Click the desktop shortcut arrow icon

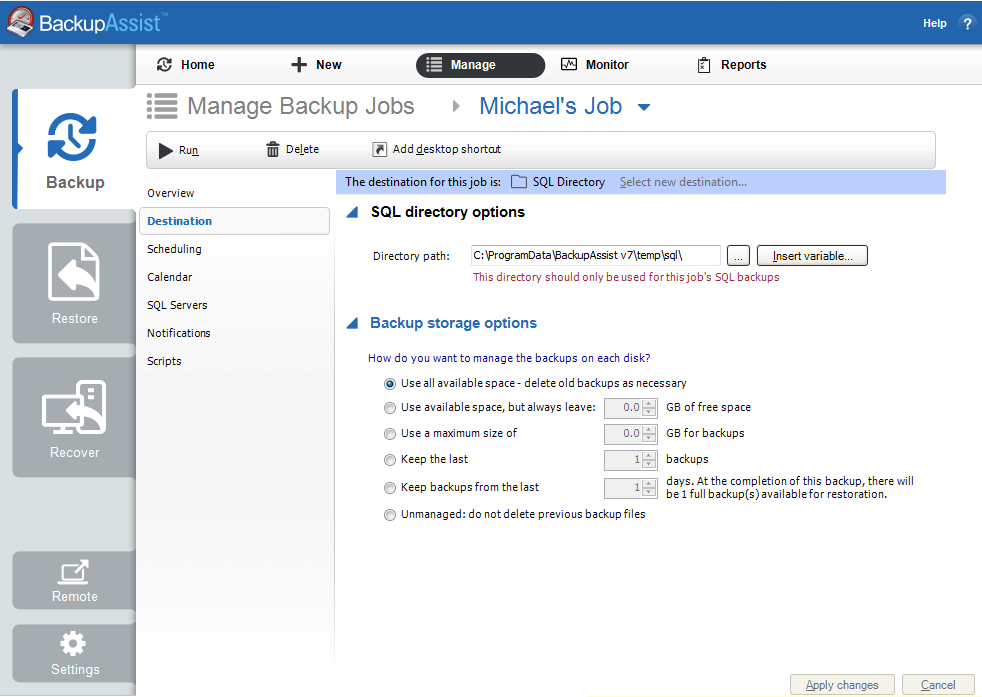click(x=380, y=149)
